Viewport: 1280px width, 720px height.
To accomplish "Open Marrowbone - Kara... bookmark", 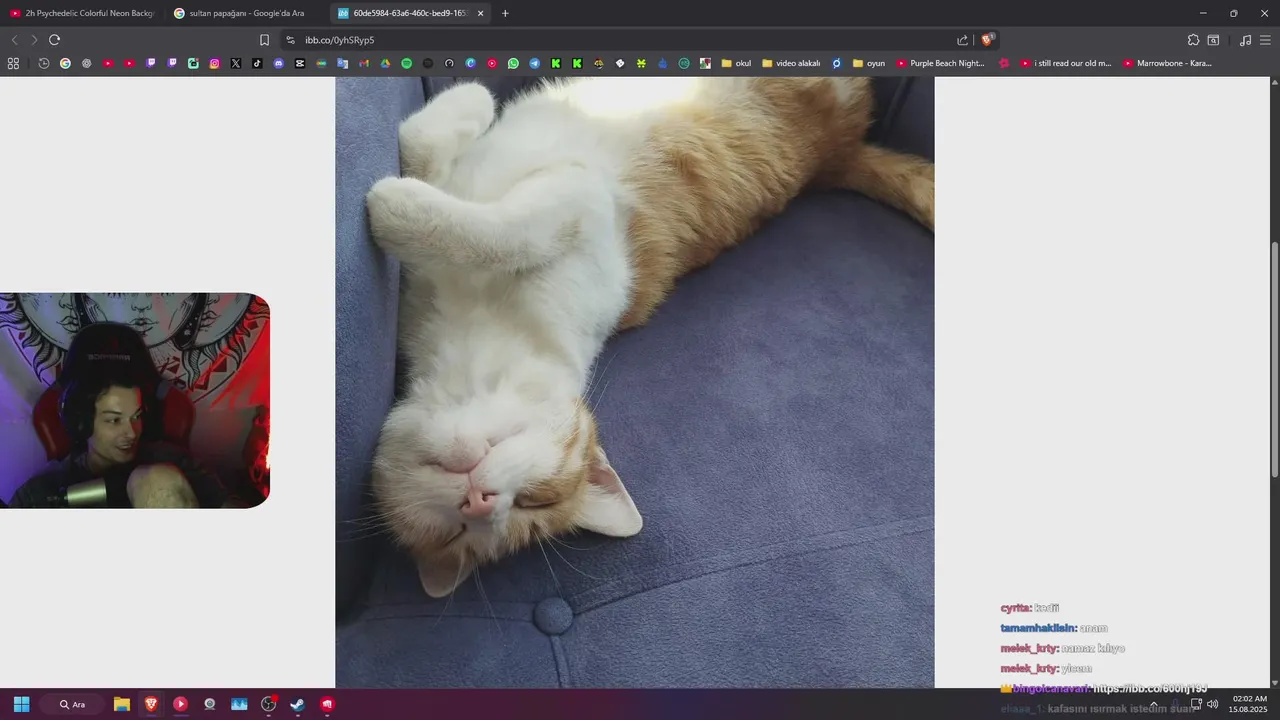I will [1167, 63].
